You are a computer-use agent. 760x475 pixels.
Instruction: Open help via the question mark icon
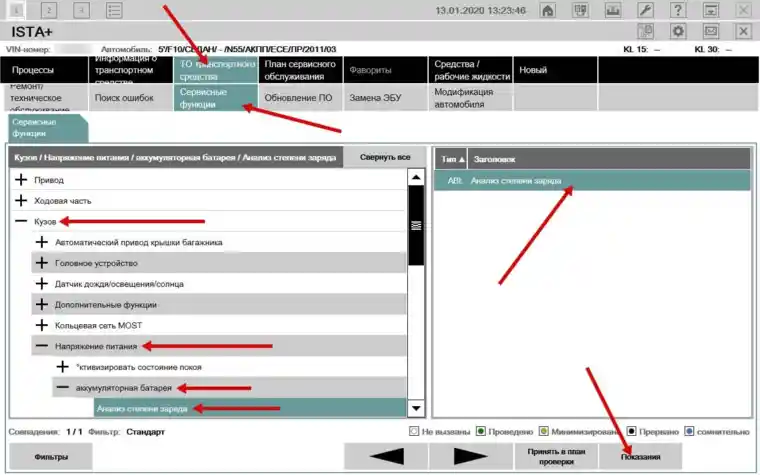click(678, 10)
